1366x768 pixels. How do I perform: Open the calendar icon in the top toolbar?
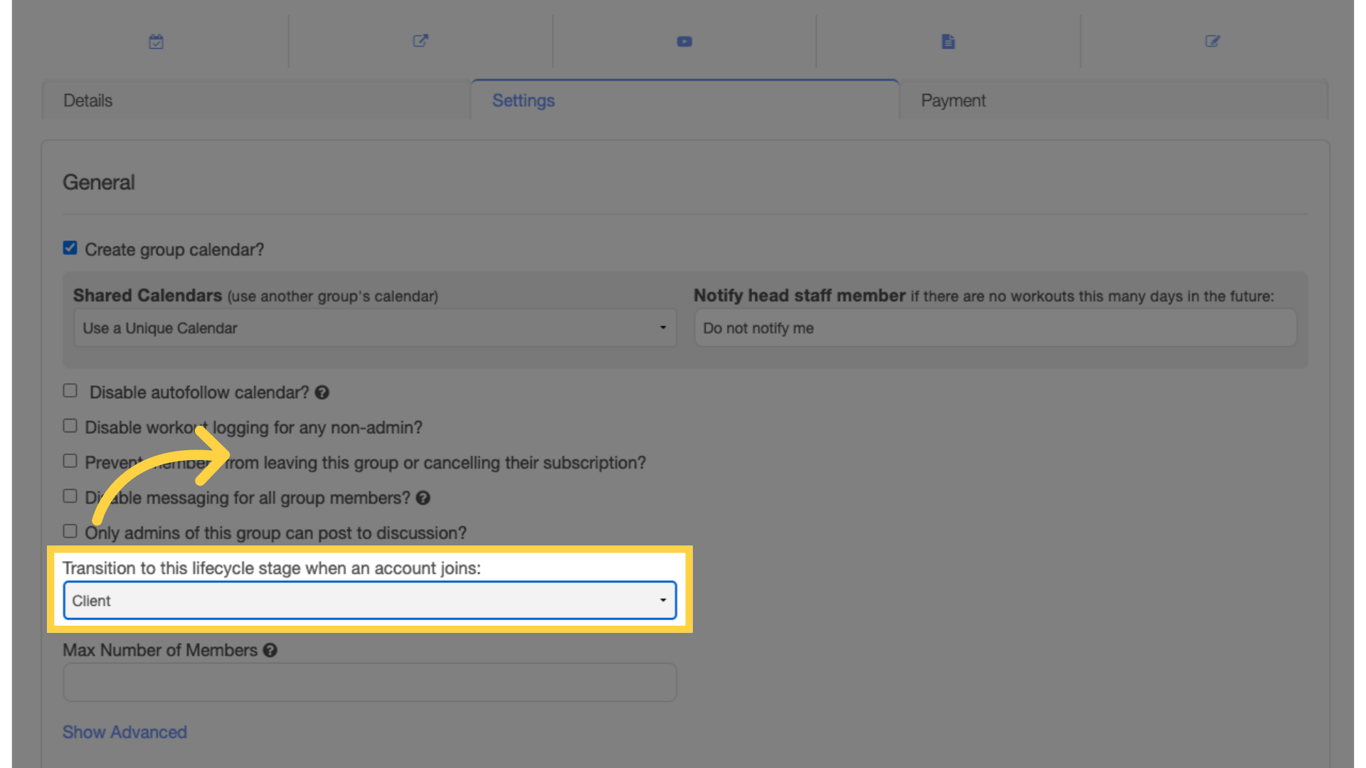(x=156, y=41)
